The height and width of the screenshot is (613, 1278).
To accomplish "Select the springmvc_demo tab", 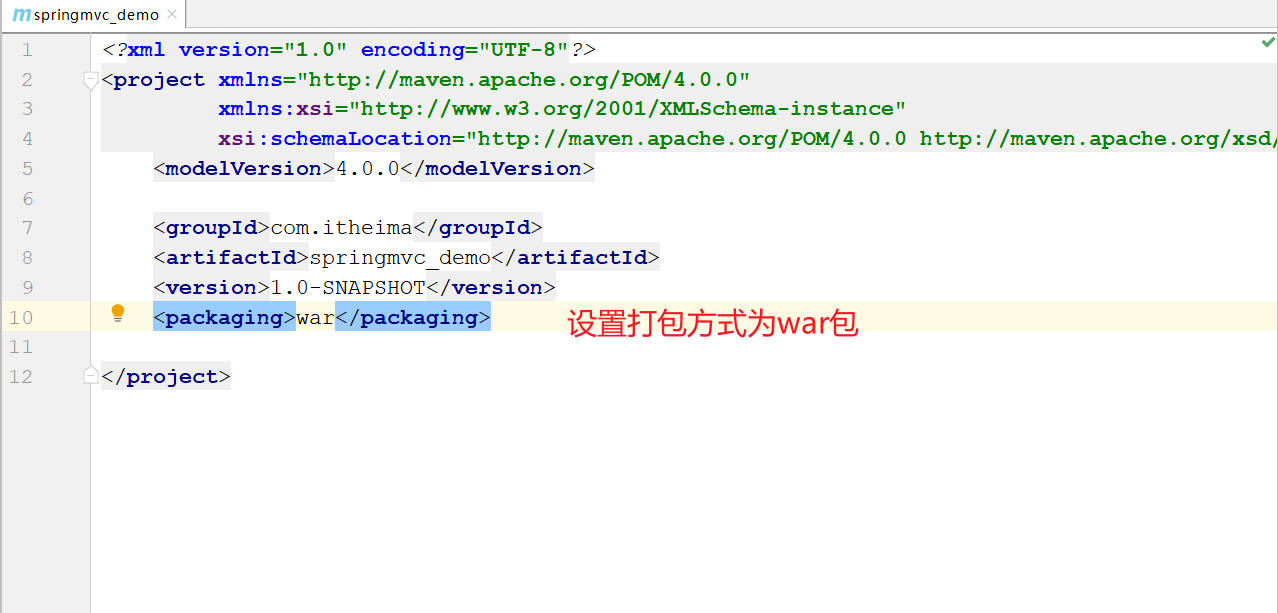I will pos(96,14).
